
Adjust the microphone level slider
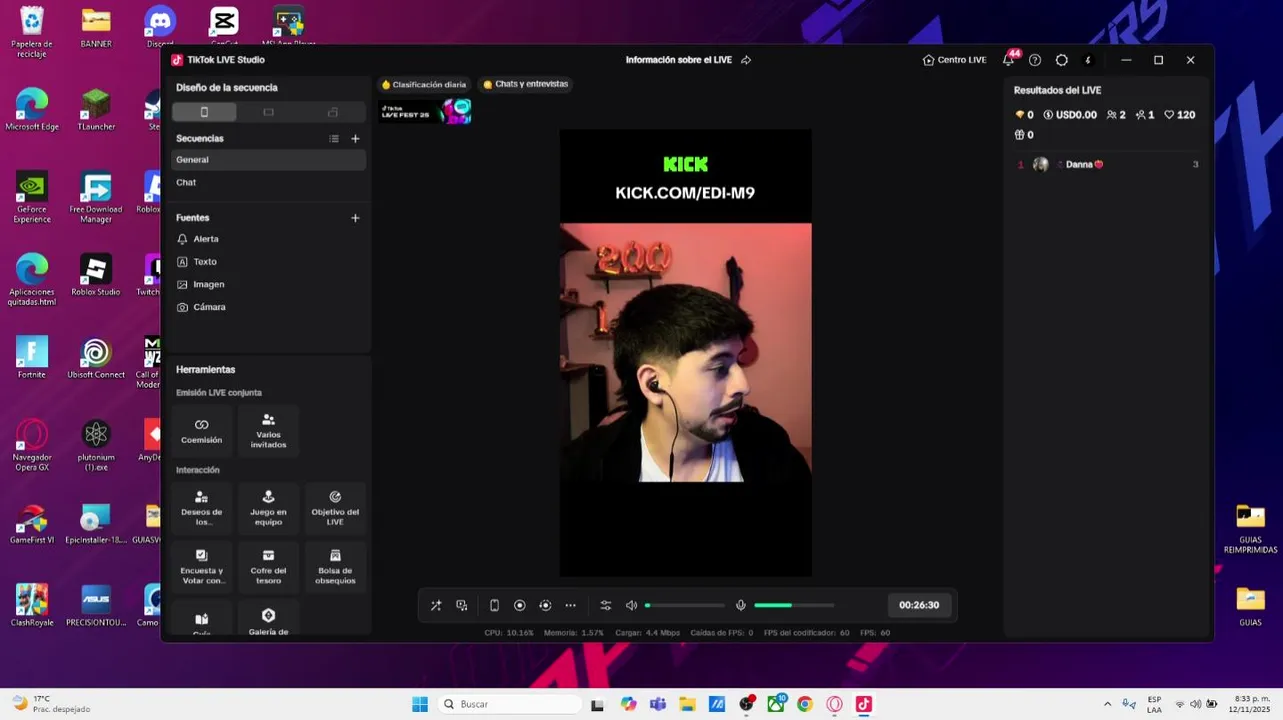tap(794, 605)
